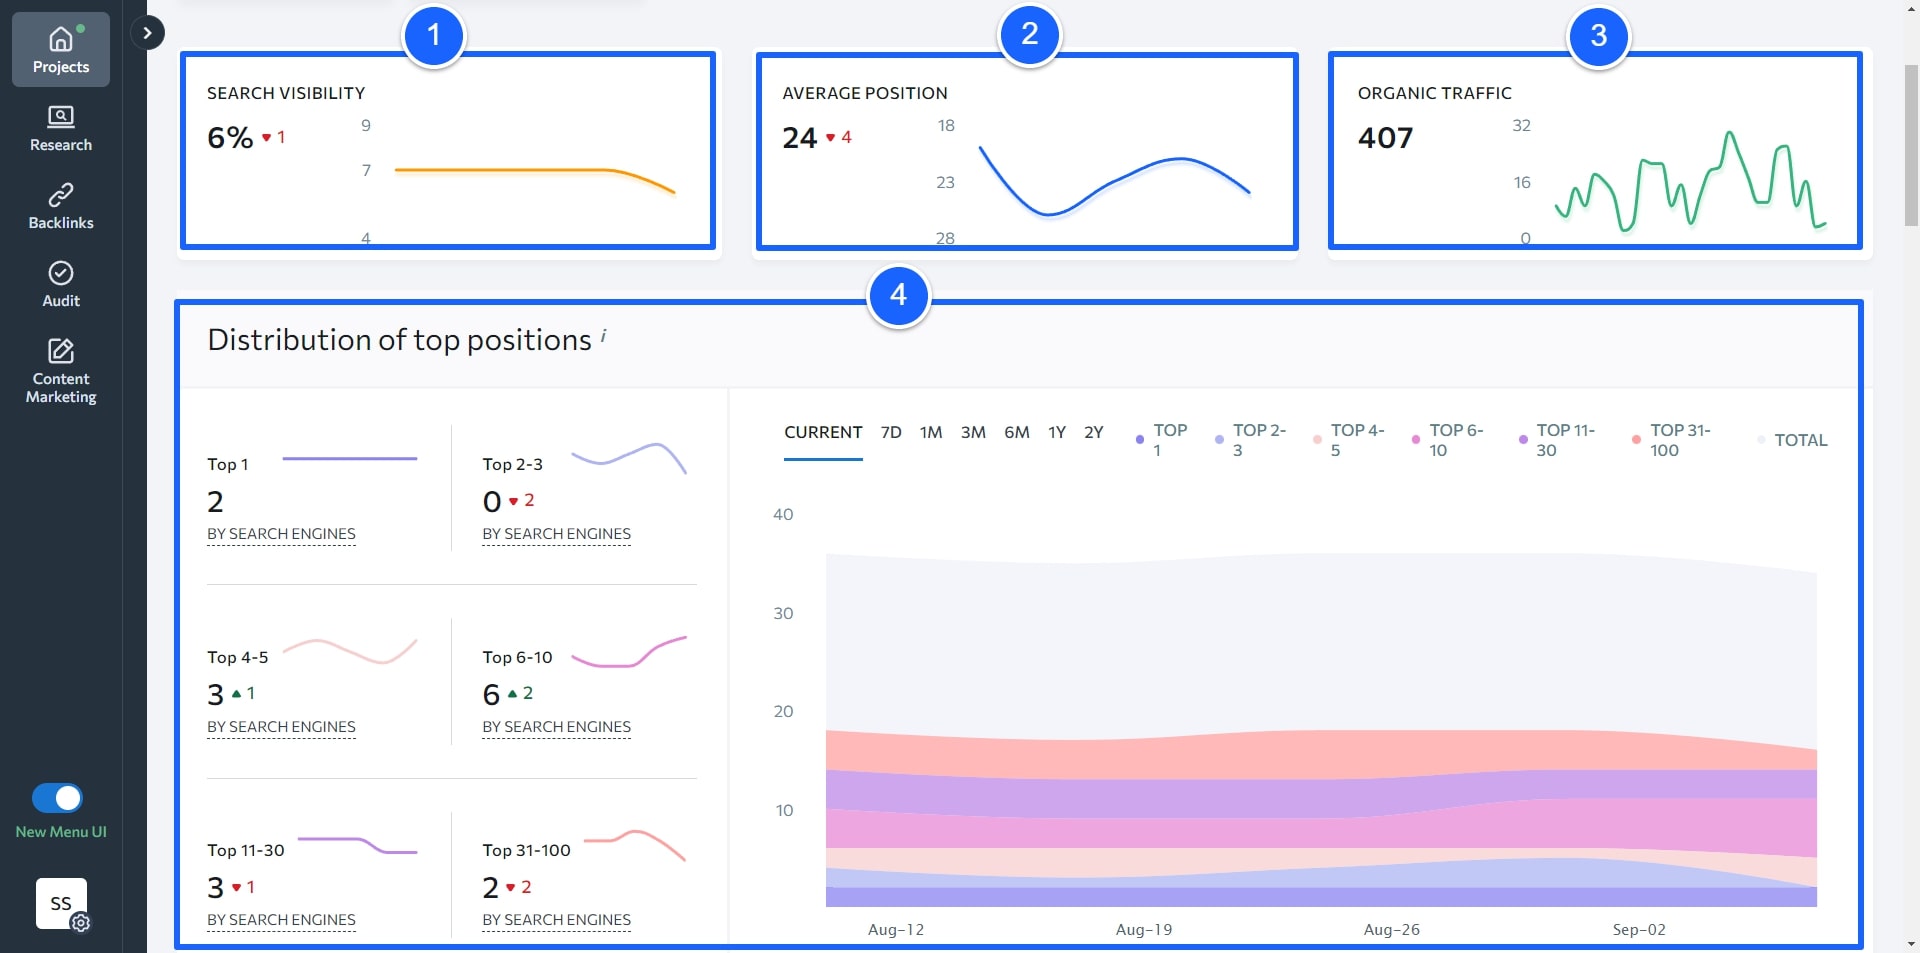Switch chart to 1Y range

coord(1057,432)
